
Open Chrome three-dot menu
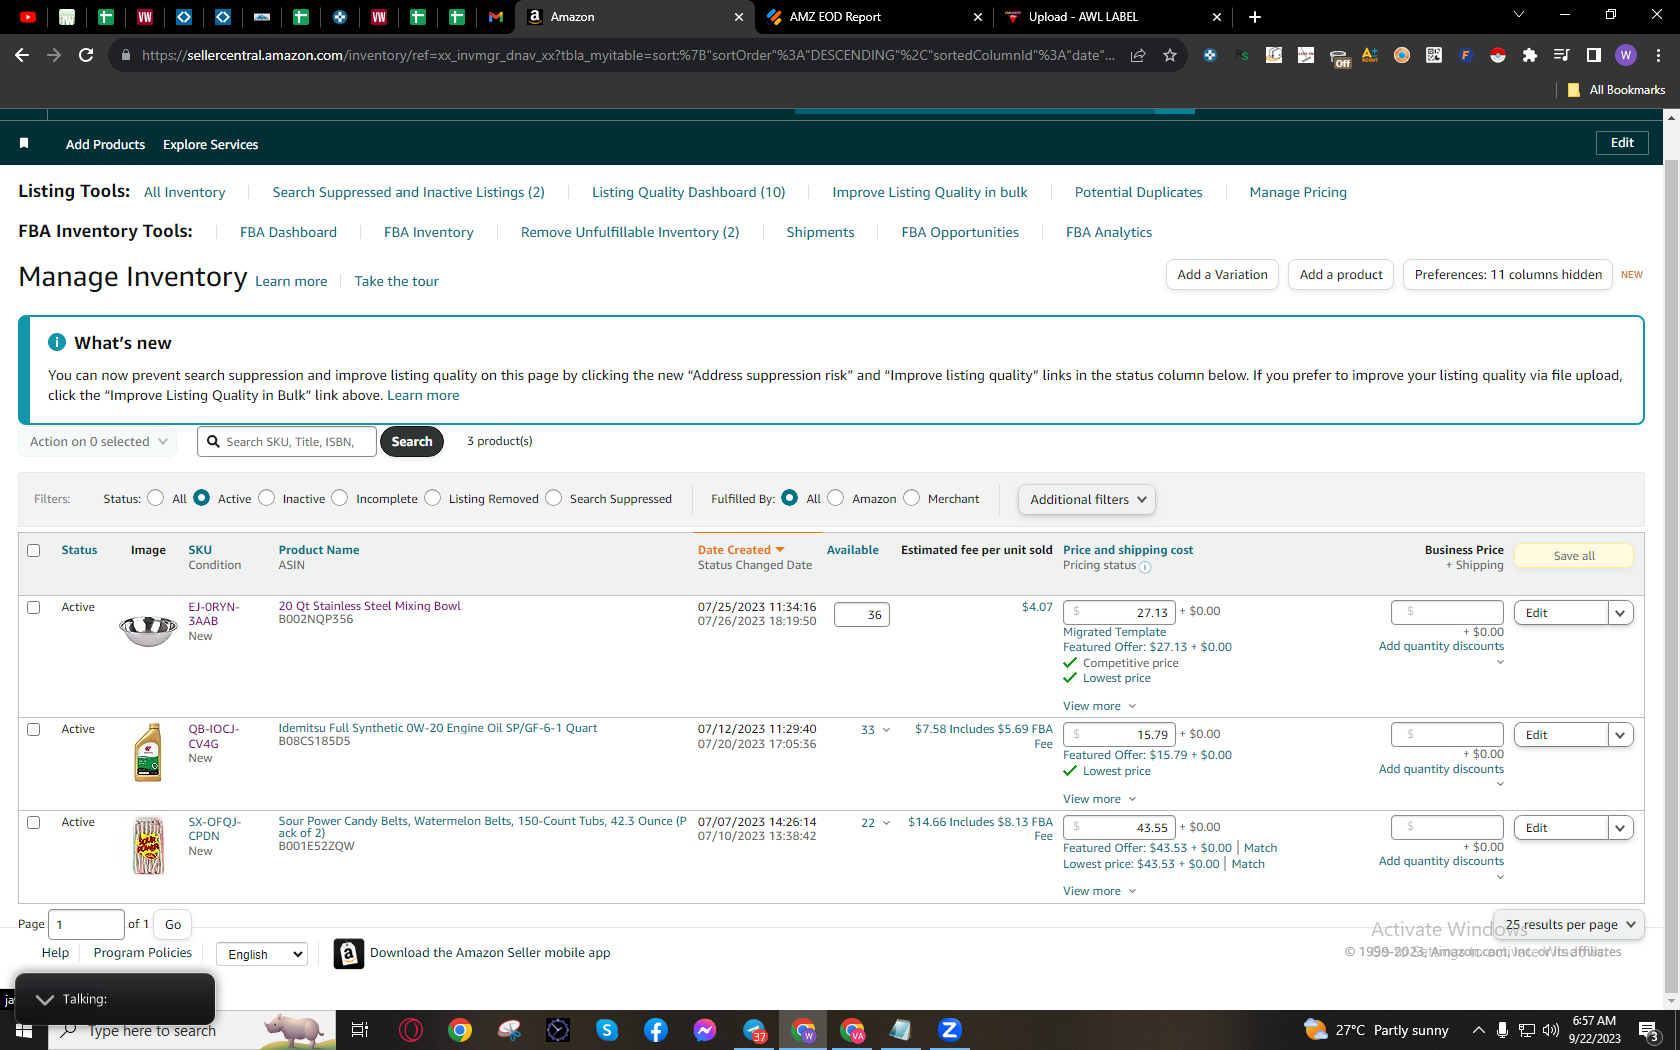click(1658, 55)
